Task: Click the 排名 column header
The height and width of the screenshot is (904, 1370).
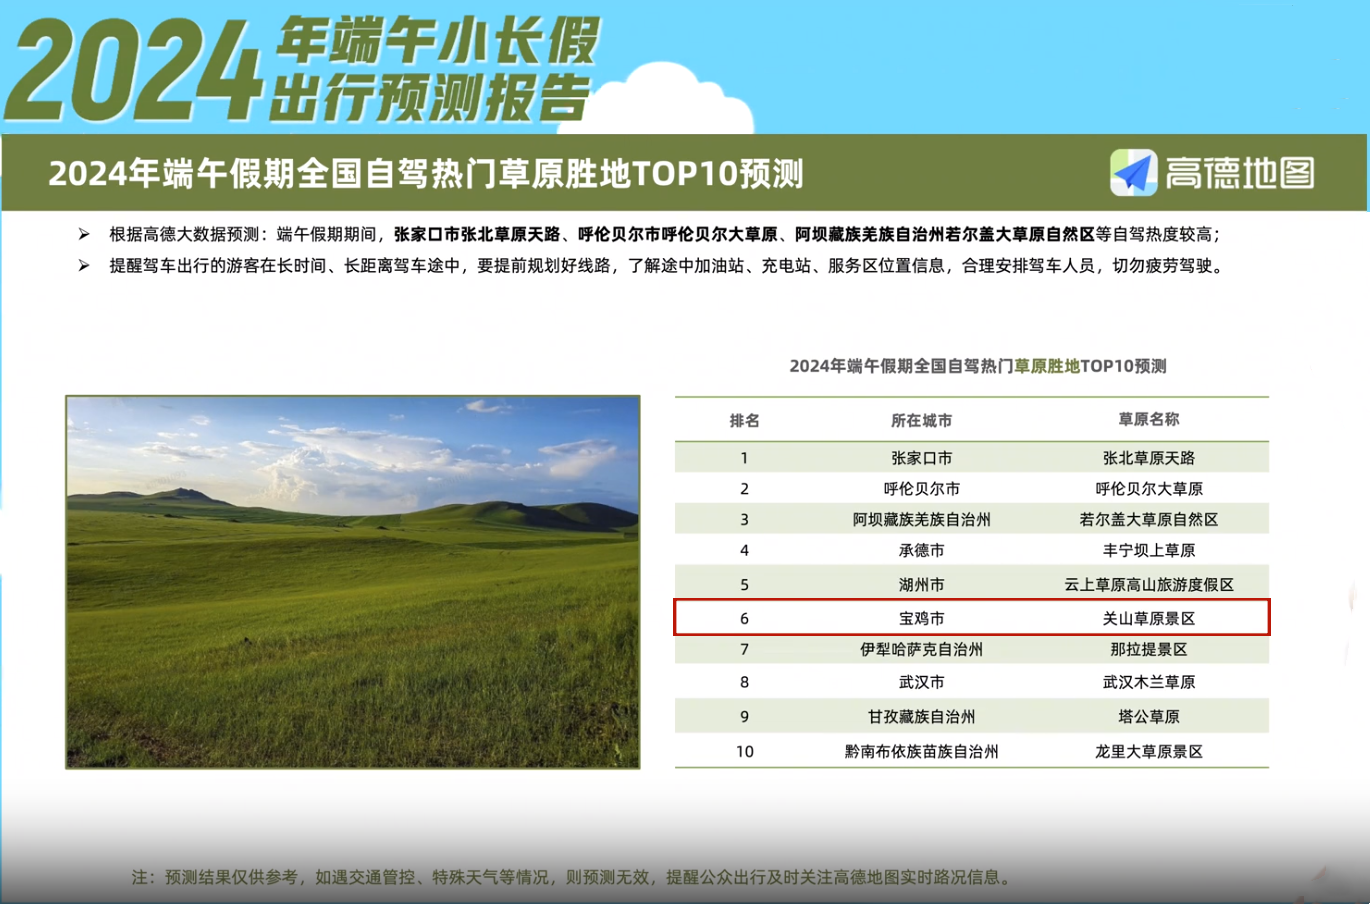Action: click(x=745, y=421)
